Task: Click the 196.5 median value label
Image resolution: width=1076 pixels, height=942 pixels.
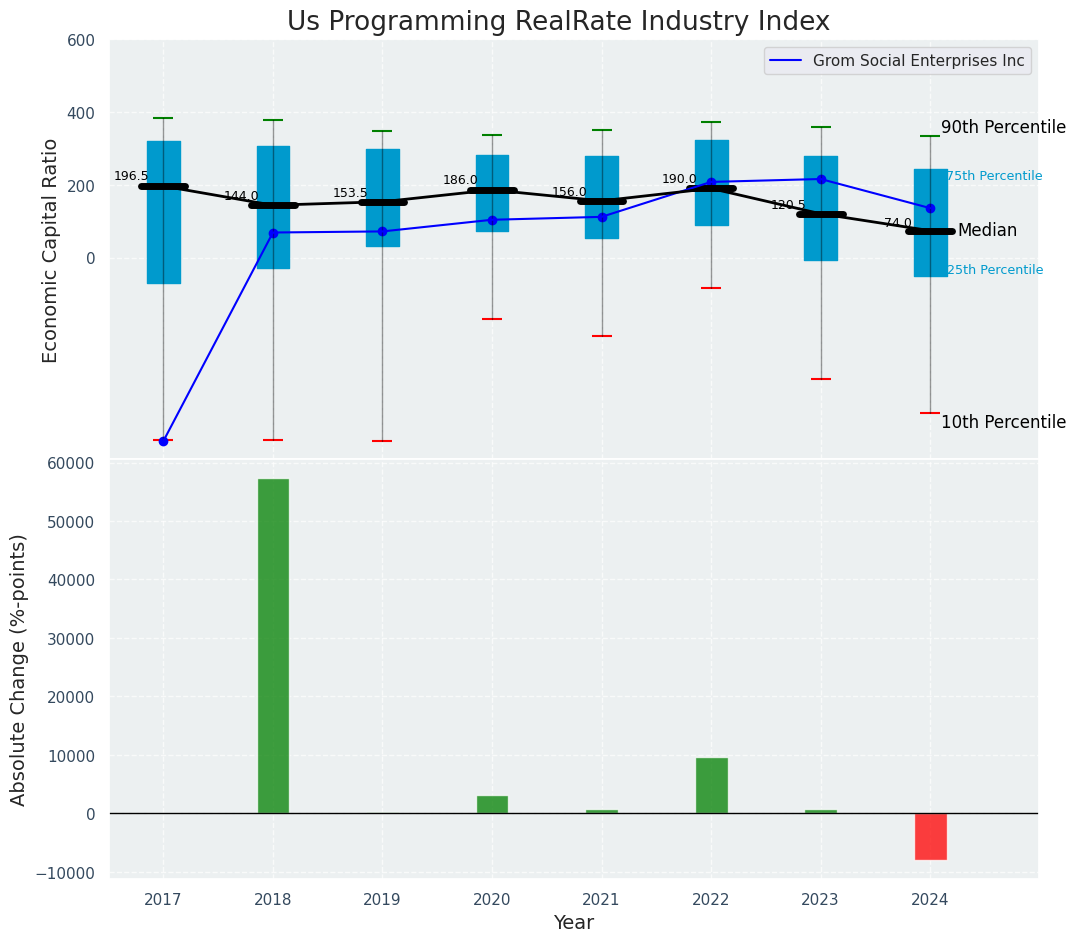Action: coord(131,176)
